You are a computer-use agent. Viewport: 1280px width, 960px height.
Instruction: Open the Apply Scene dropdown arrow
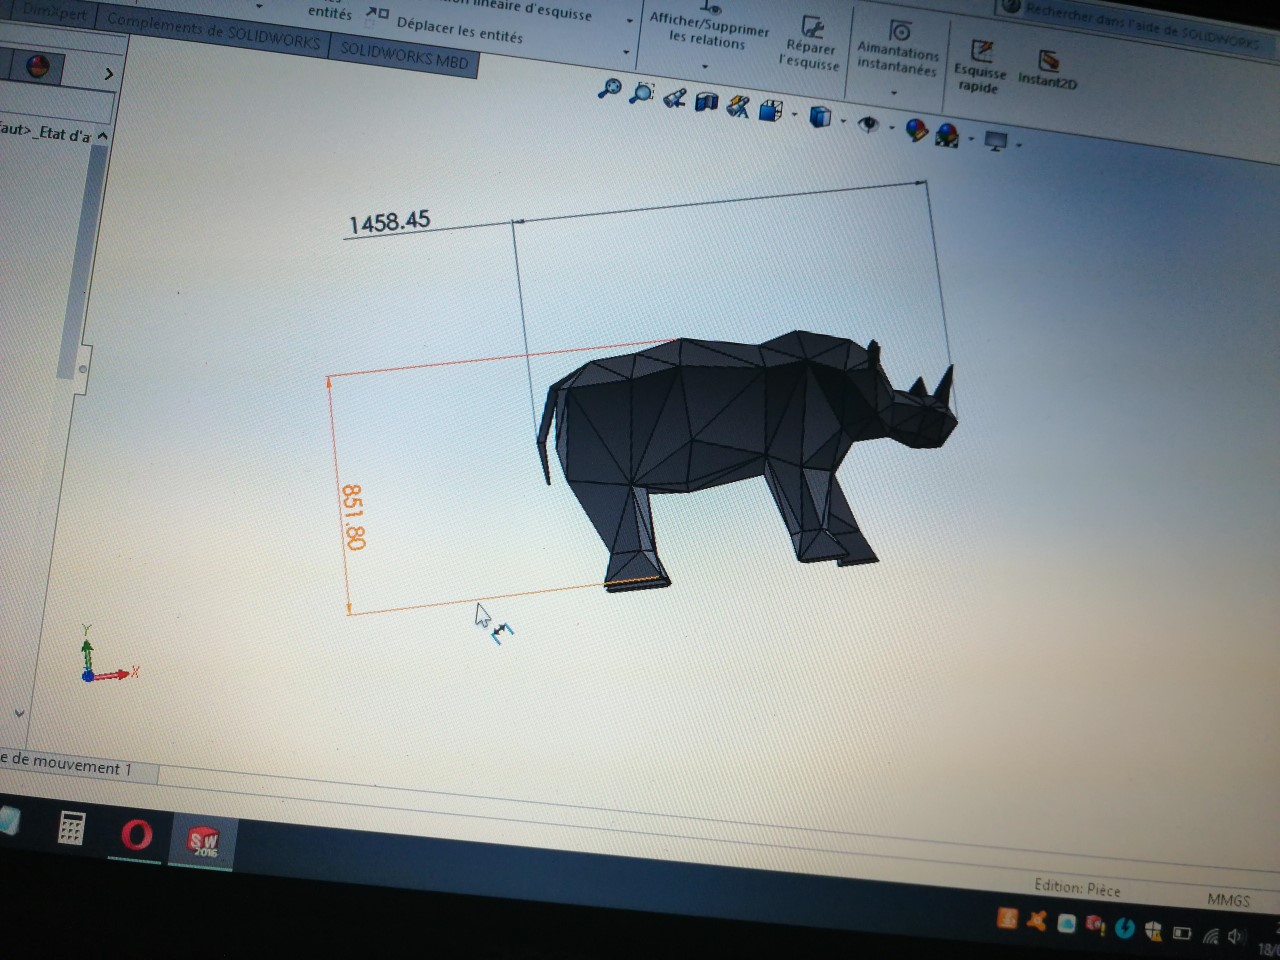pos(971,138)
